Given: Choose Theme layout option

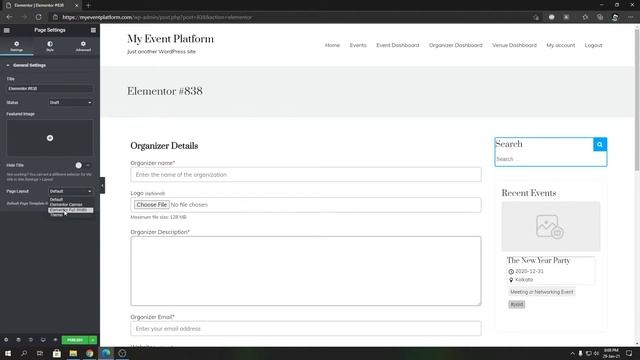Looking at the screenshot, I should 56,215.
